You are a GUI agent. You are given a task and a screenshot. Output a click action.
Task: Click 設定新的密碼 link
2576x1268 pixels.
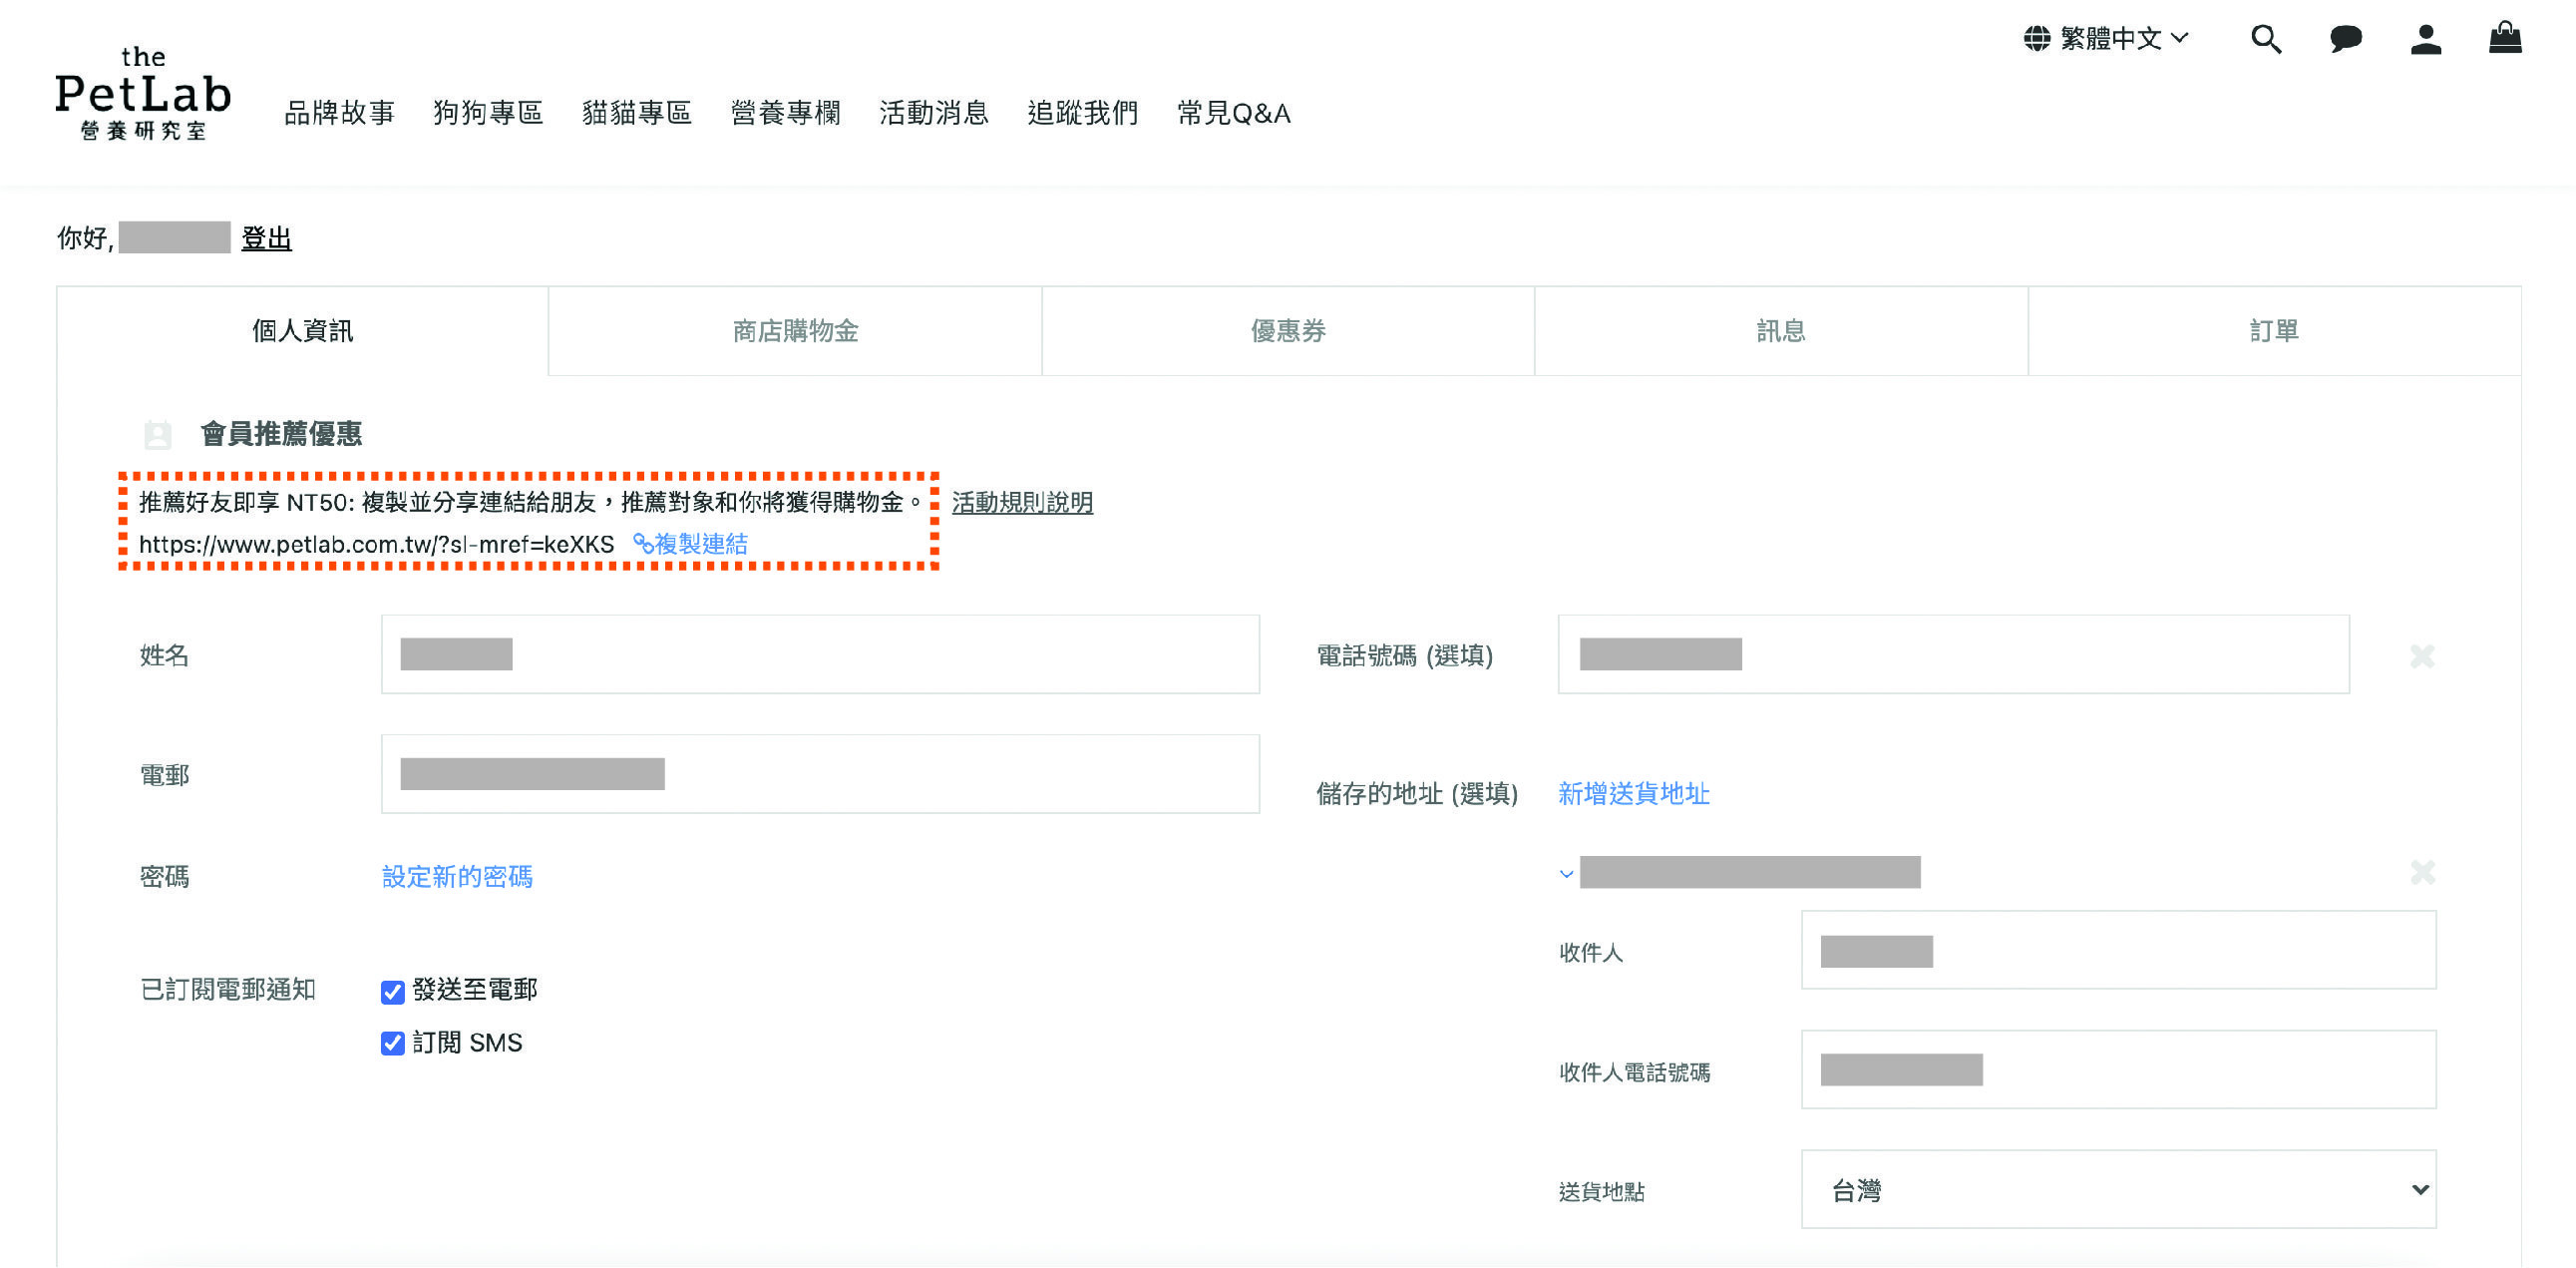coord(457,877)
